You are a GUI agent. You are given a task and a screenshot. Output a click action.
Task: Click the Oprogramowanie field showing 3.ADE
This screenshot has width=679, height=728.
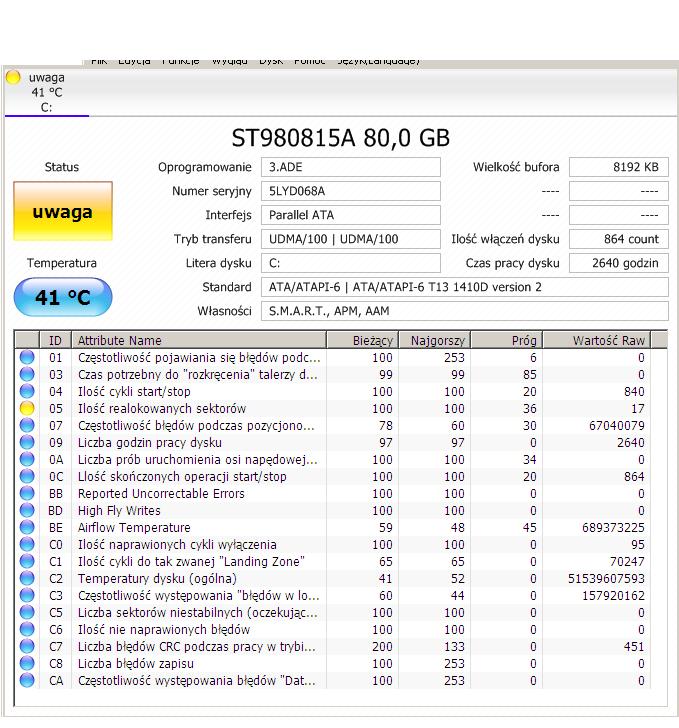click(x=351, y=167)
